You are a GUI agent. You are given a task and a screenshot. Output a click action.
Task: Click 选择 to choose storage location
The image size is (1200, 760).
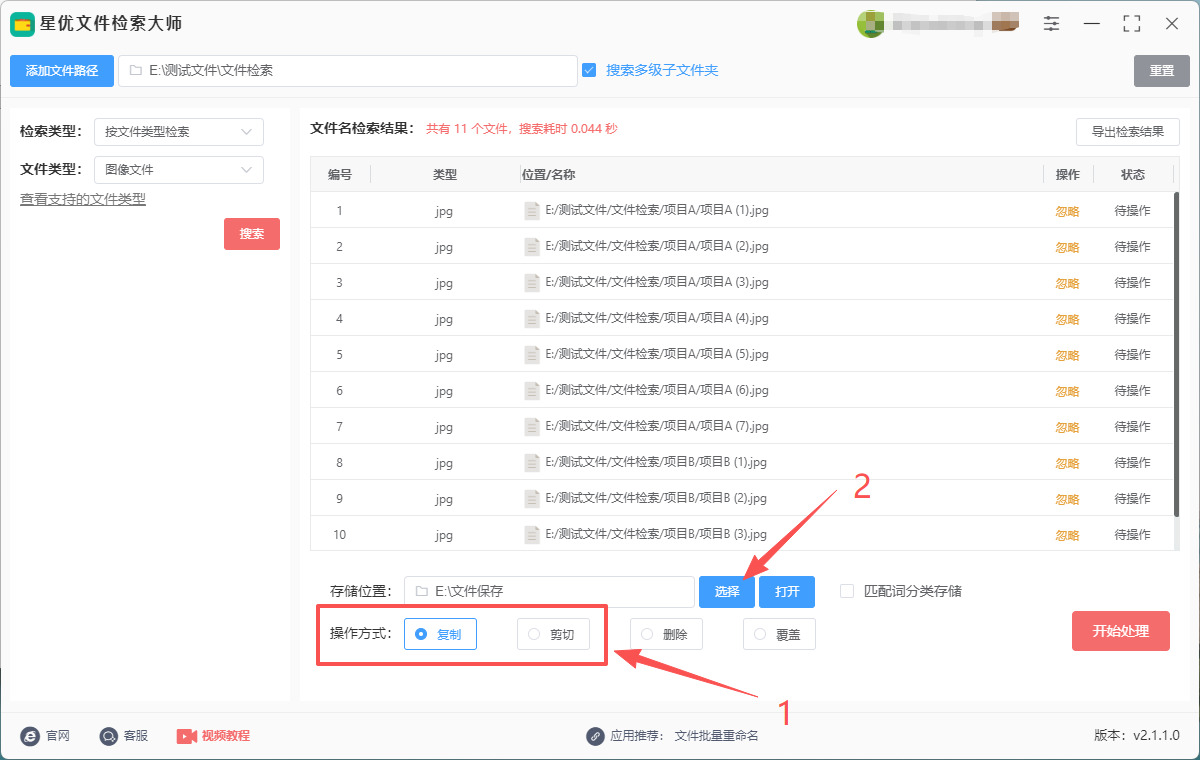point(727,592)
